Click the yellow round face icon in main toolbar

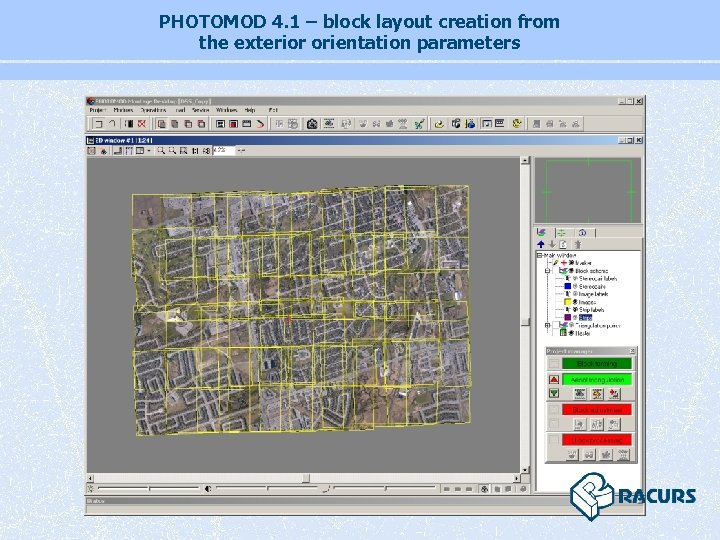point(517,123)
